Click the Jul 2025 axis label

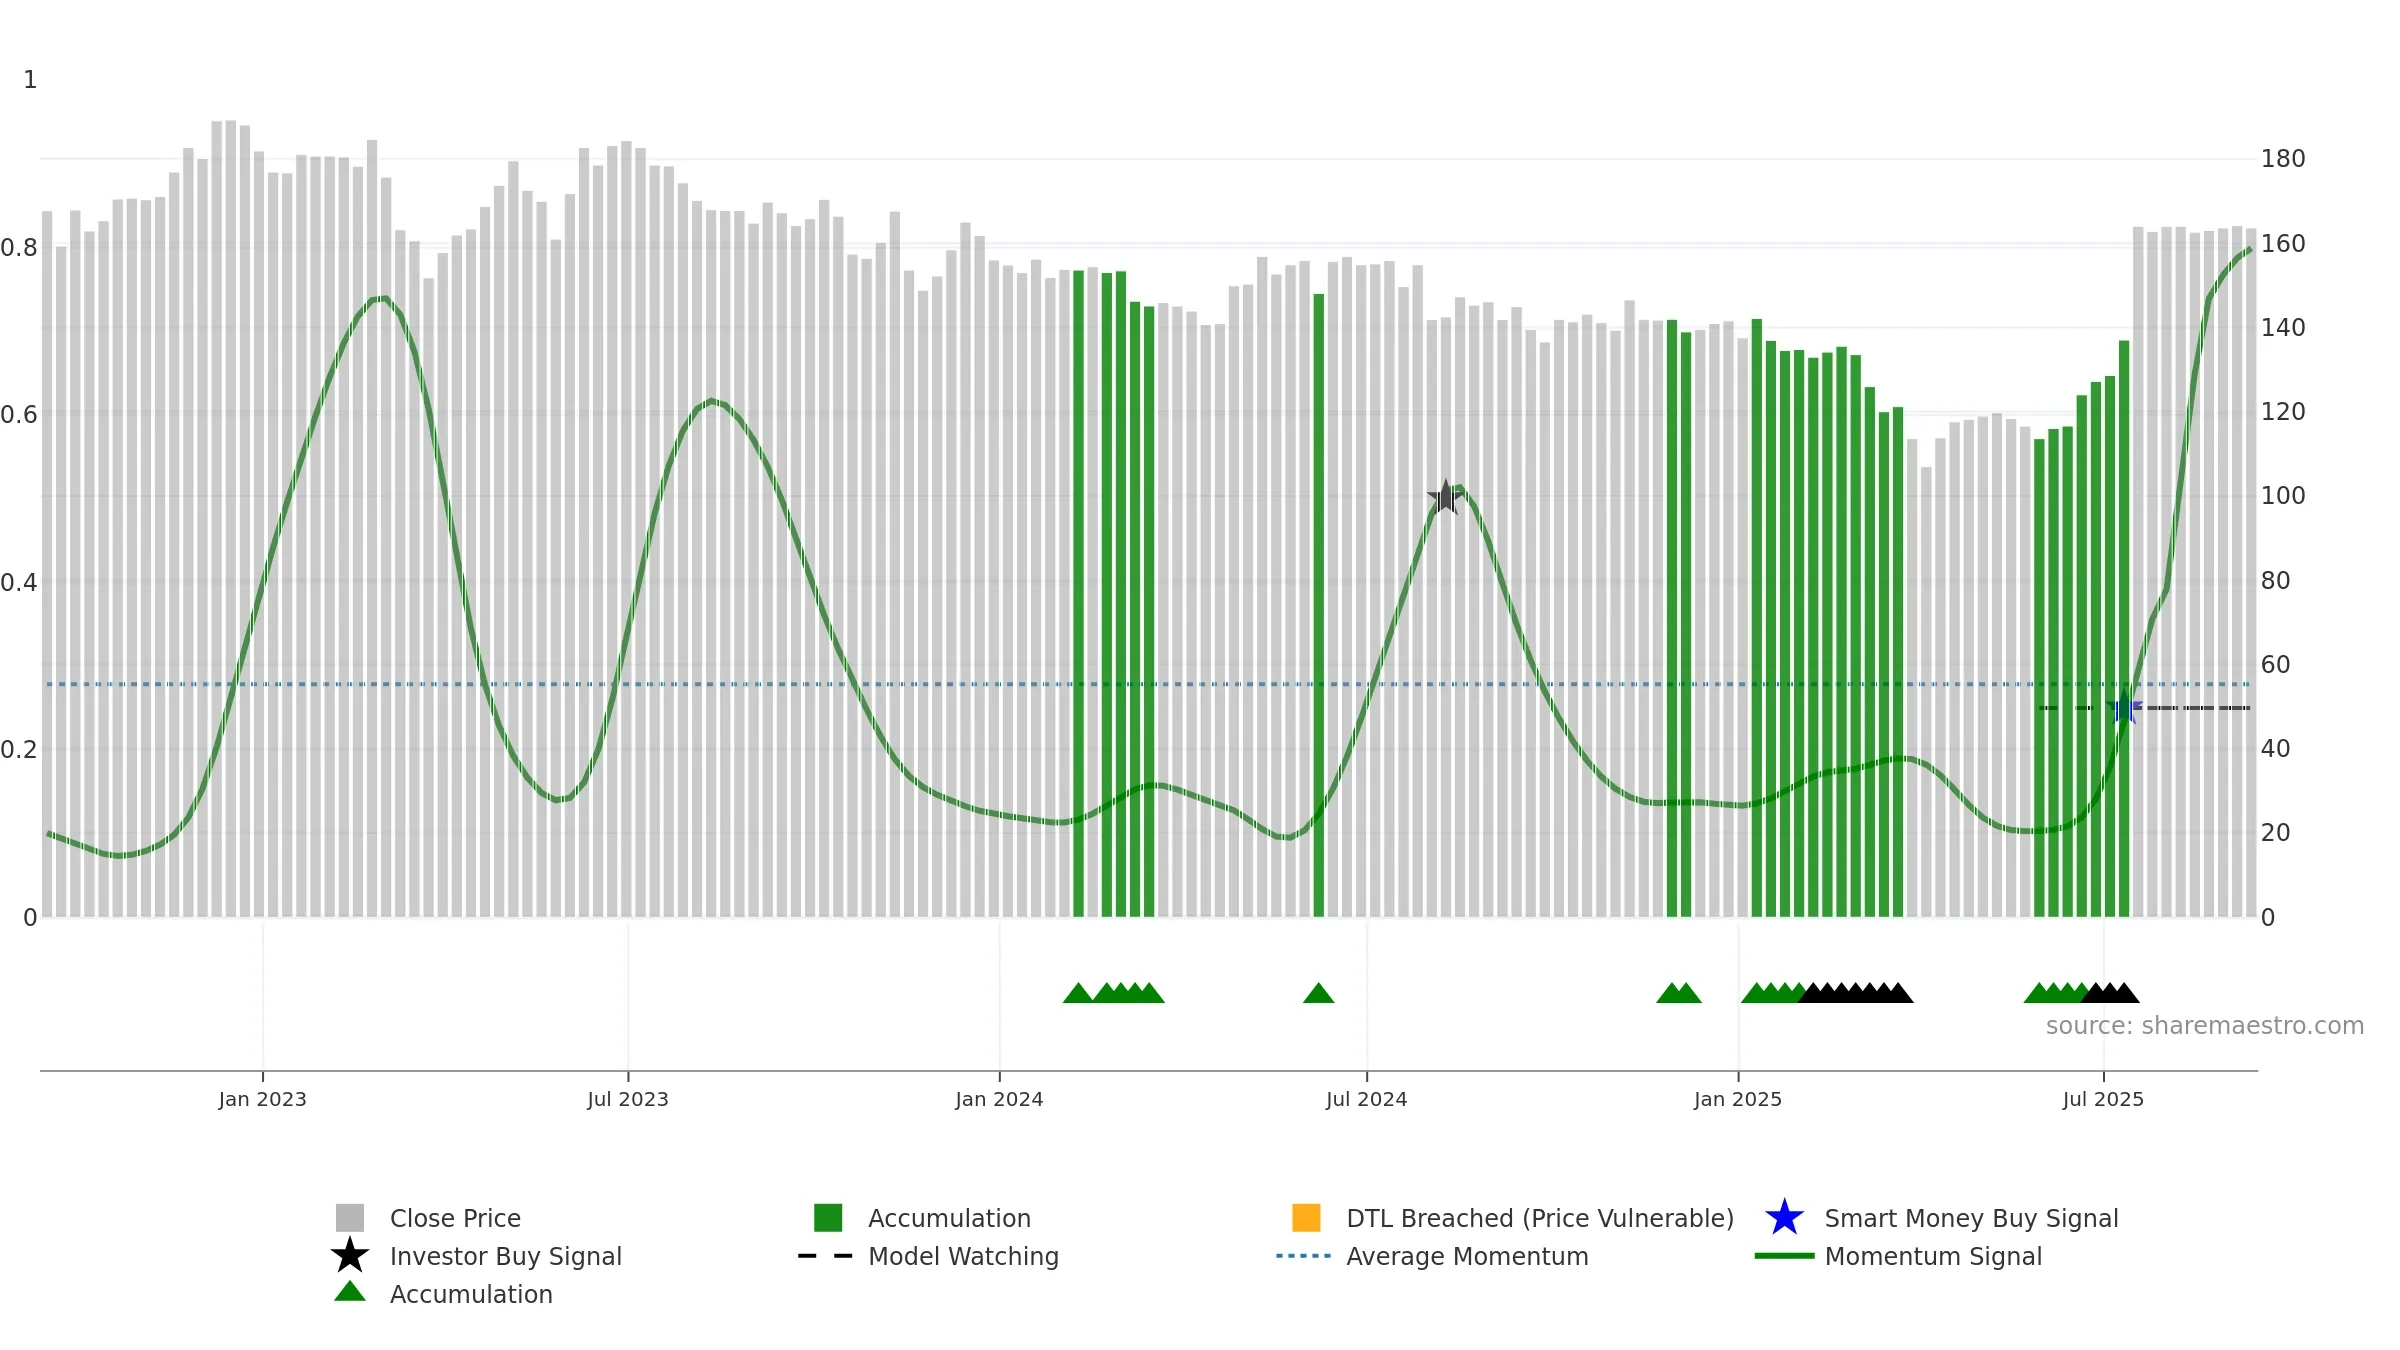(2103, 1100)
